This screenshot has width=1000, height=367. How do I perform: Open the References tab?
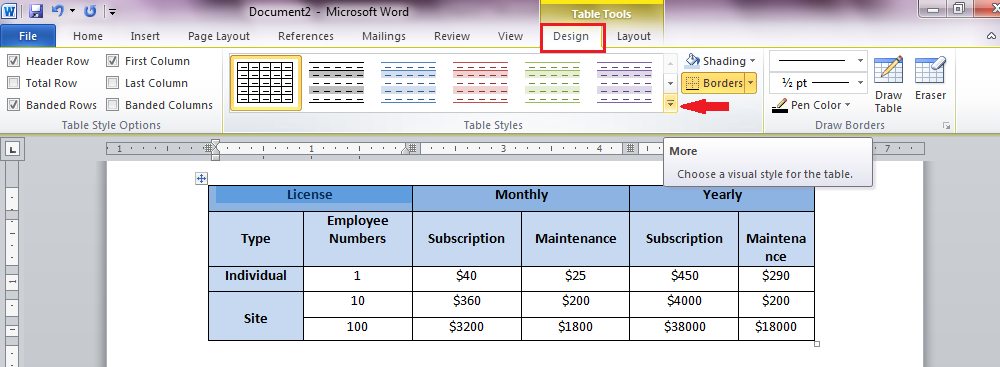coord(305,36)
